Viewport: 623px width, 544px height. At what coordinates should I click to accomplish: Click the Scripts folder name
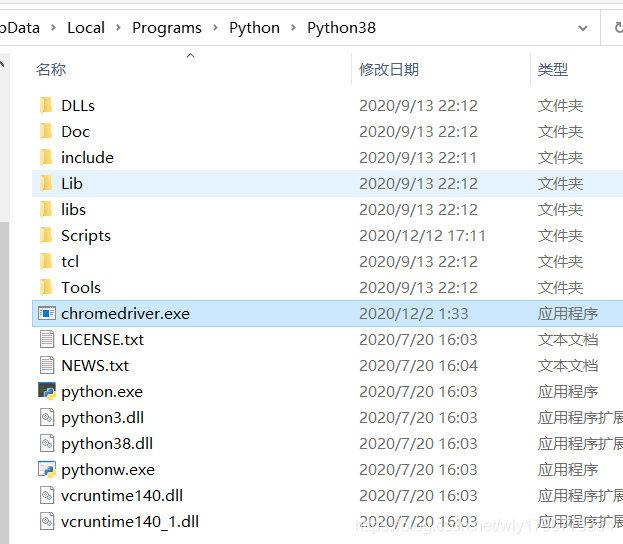(86, 236)
